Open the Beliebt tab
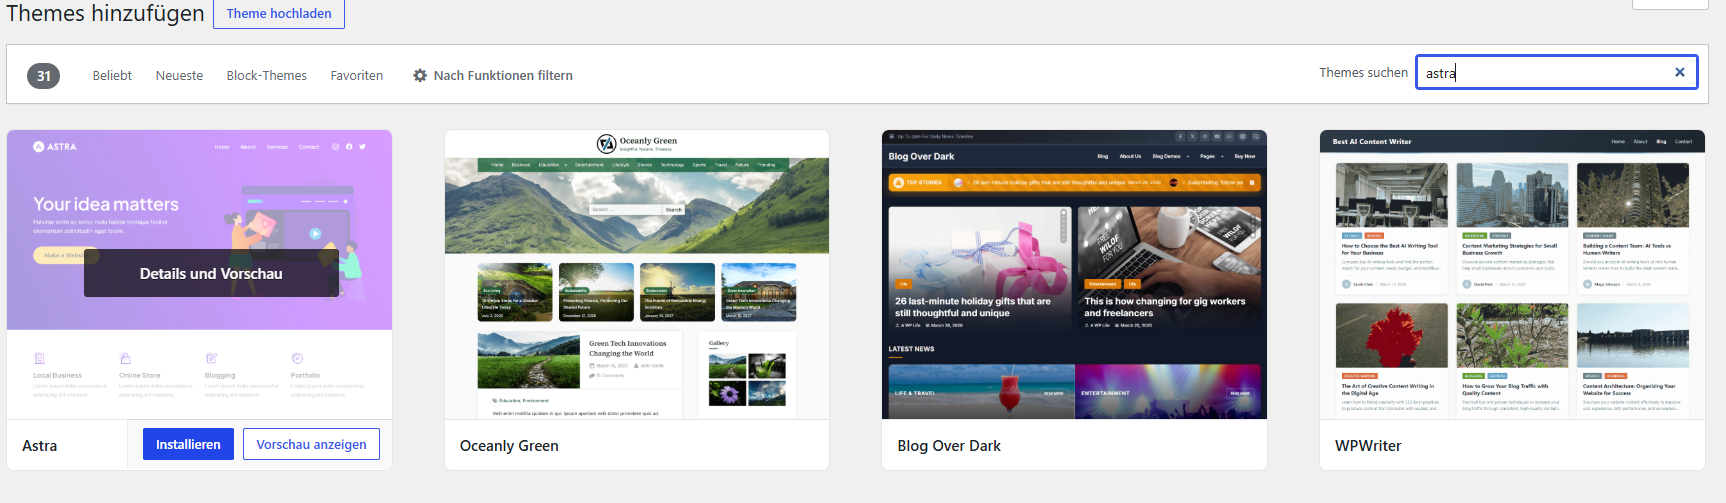Viewport: 1726px width, 503px height. [x=112, y=75]
